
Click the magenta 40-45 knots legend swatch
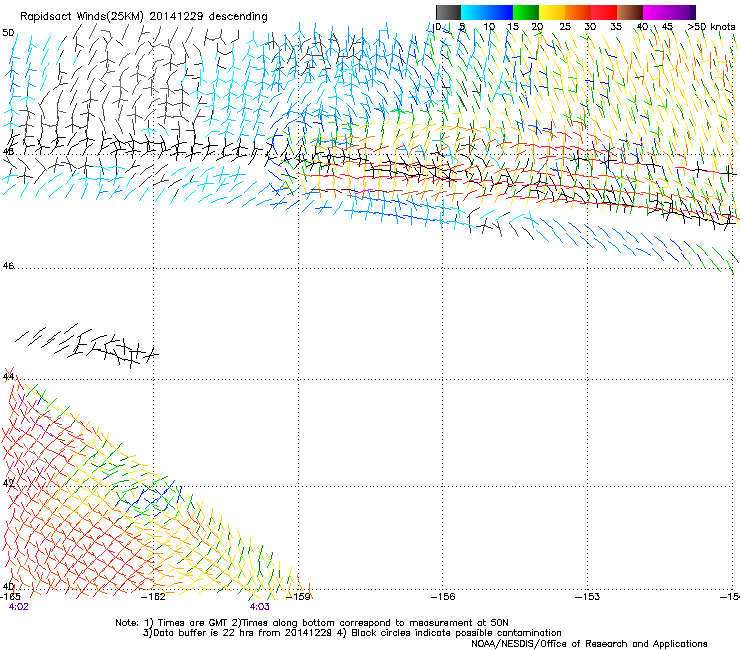click(656, 12)
